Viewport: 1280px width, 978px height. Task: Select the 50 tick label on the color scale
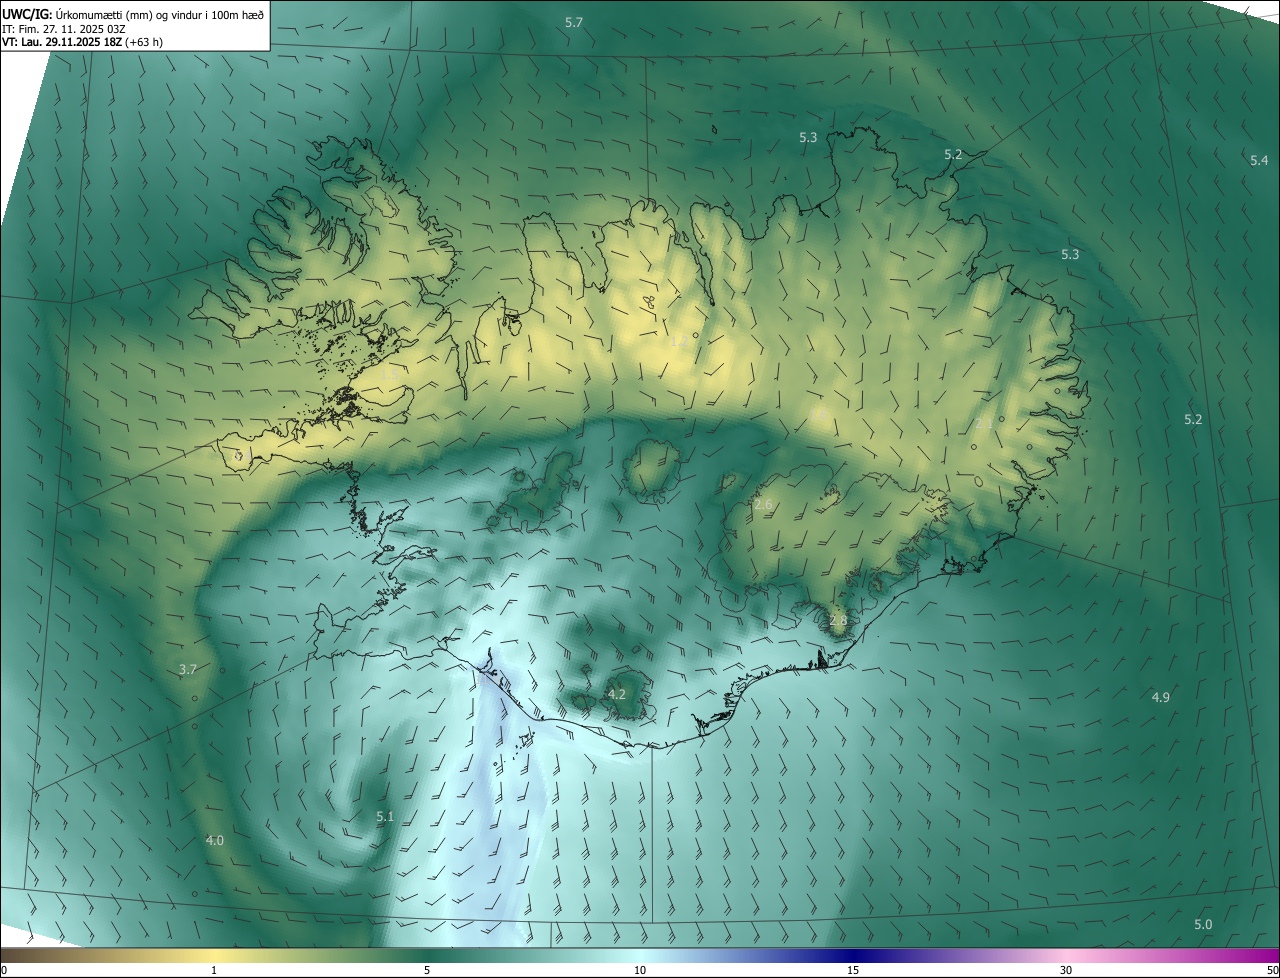pos(1272,971)
